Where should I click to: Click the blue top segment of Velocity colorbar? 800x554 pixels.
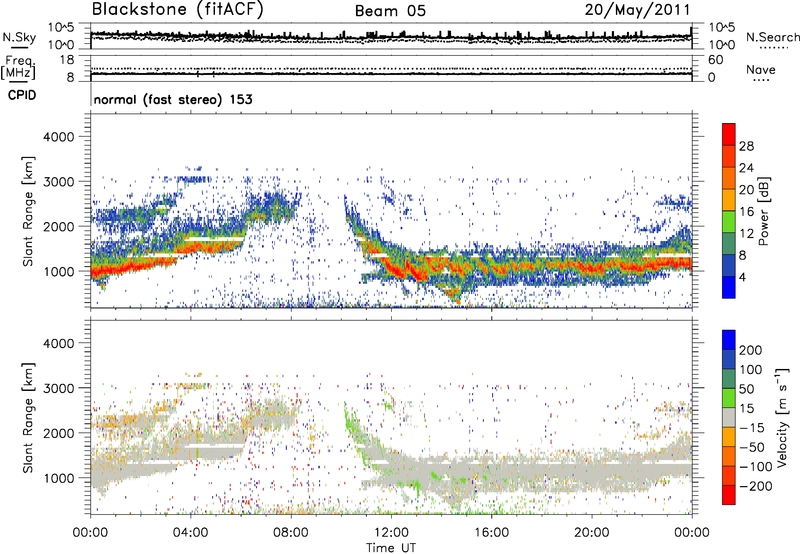pos(729,340)
